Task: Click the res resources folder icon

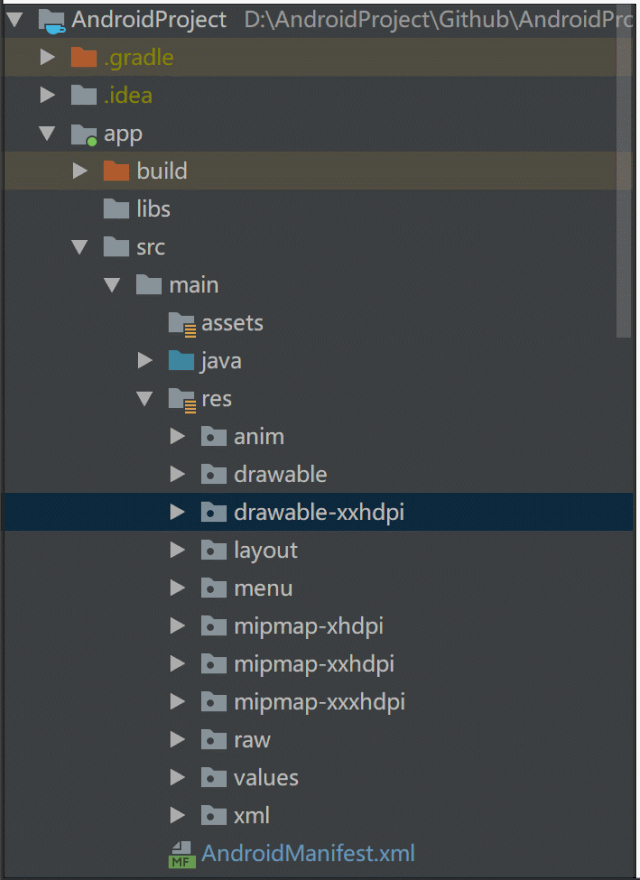Action: [x=181, y=398]
